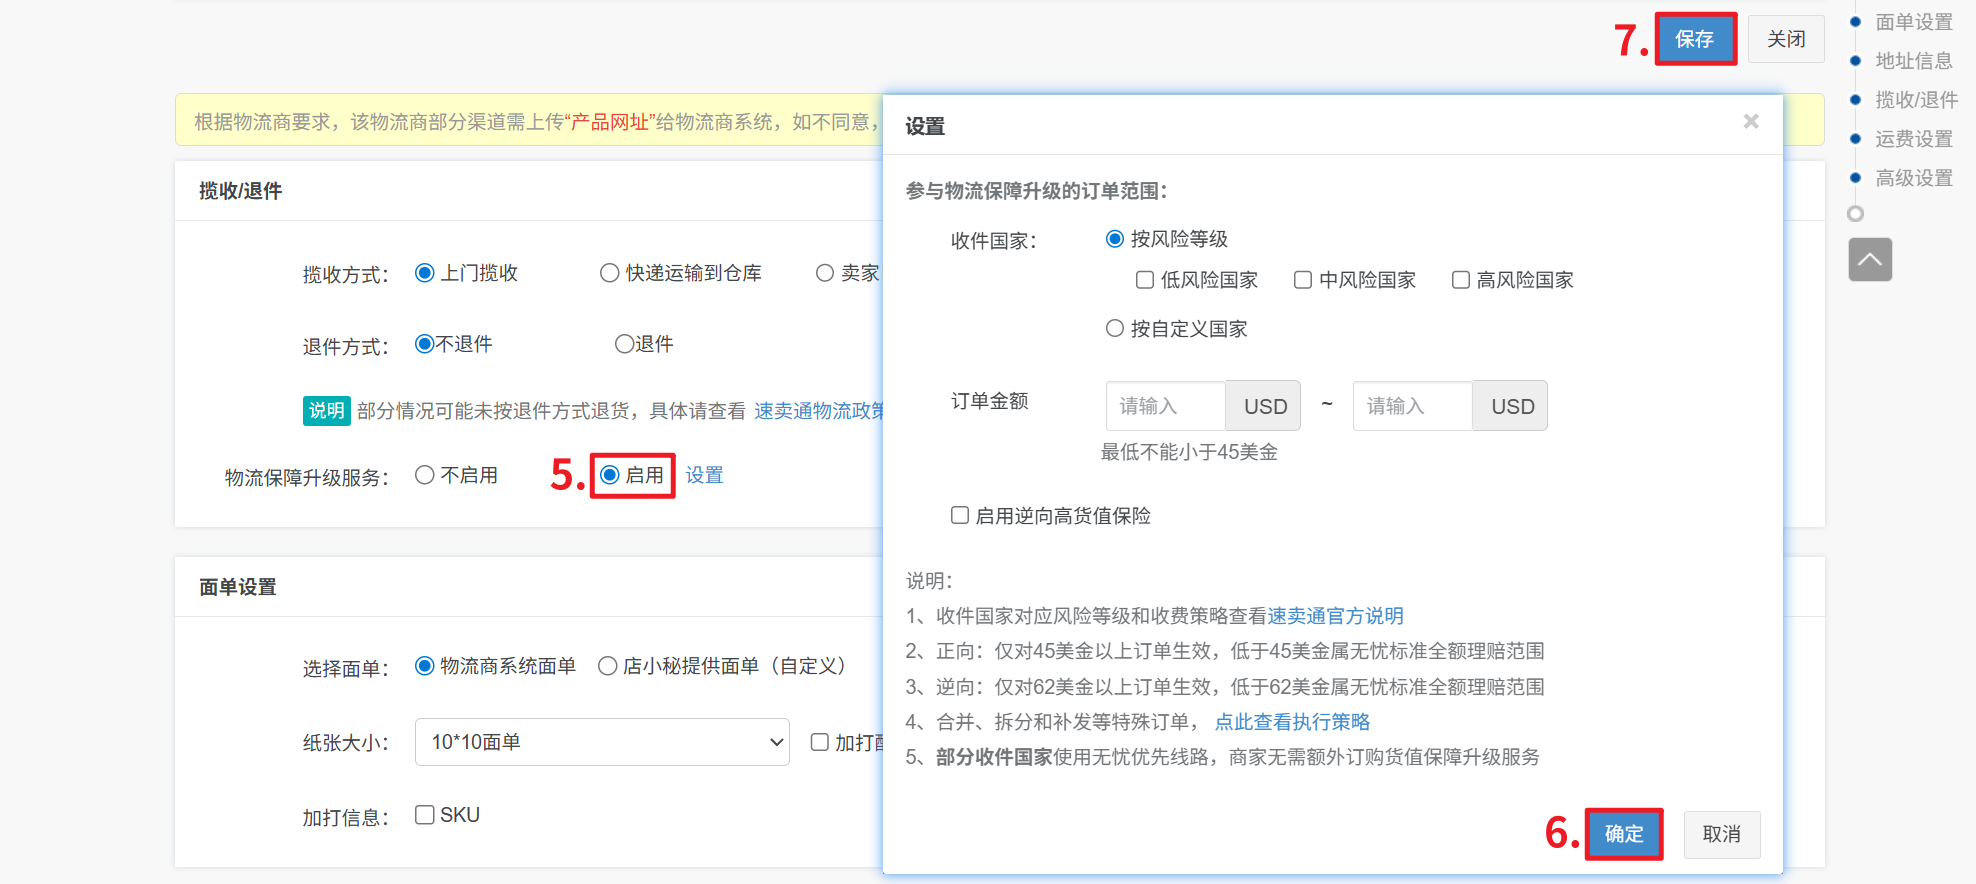The image size is (1976, 884).
Task: Check the 低风险国家 checkbox
Action: 1145,280
